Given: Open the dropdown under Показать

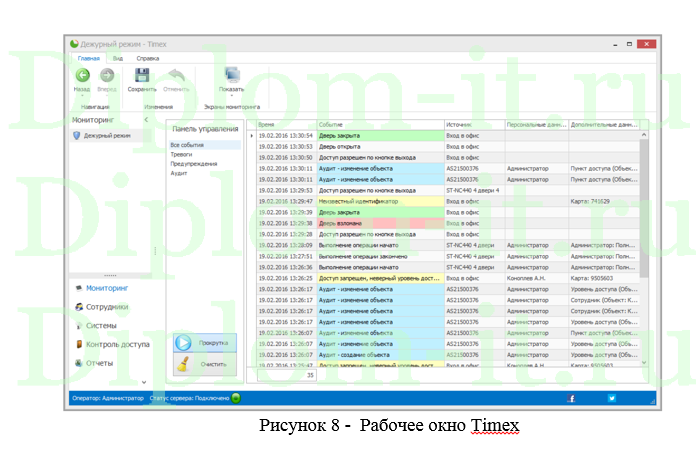Looking at the screenshot, I should click(231, 97).
